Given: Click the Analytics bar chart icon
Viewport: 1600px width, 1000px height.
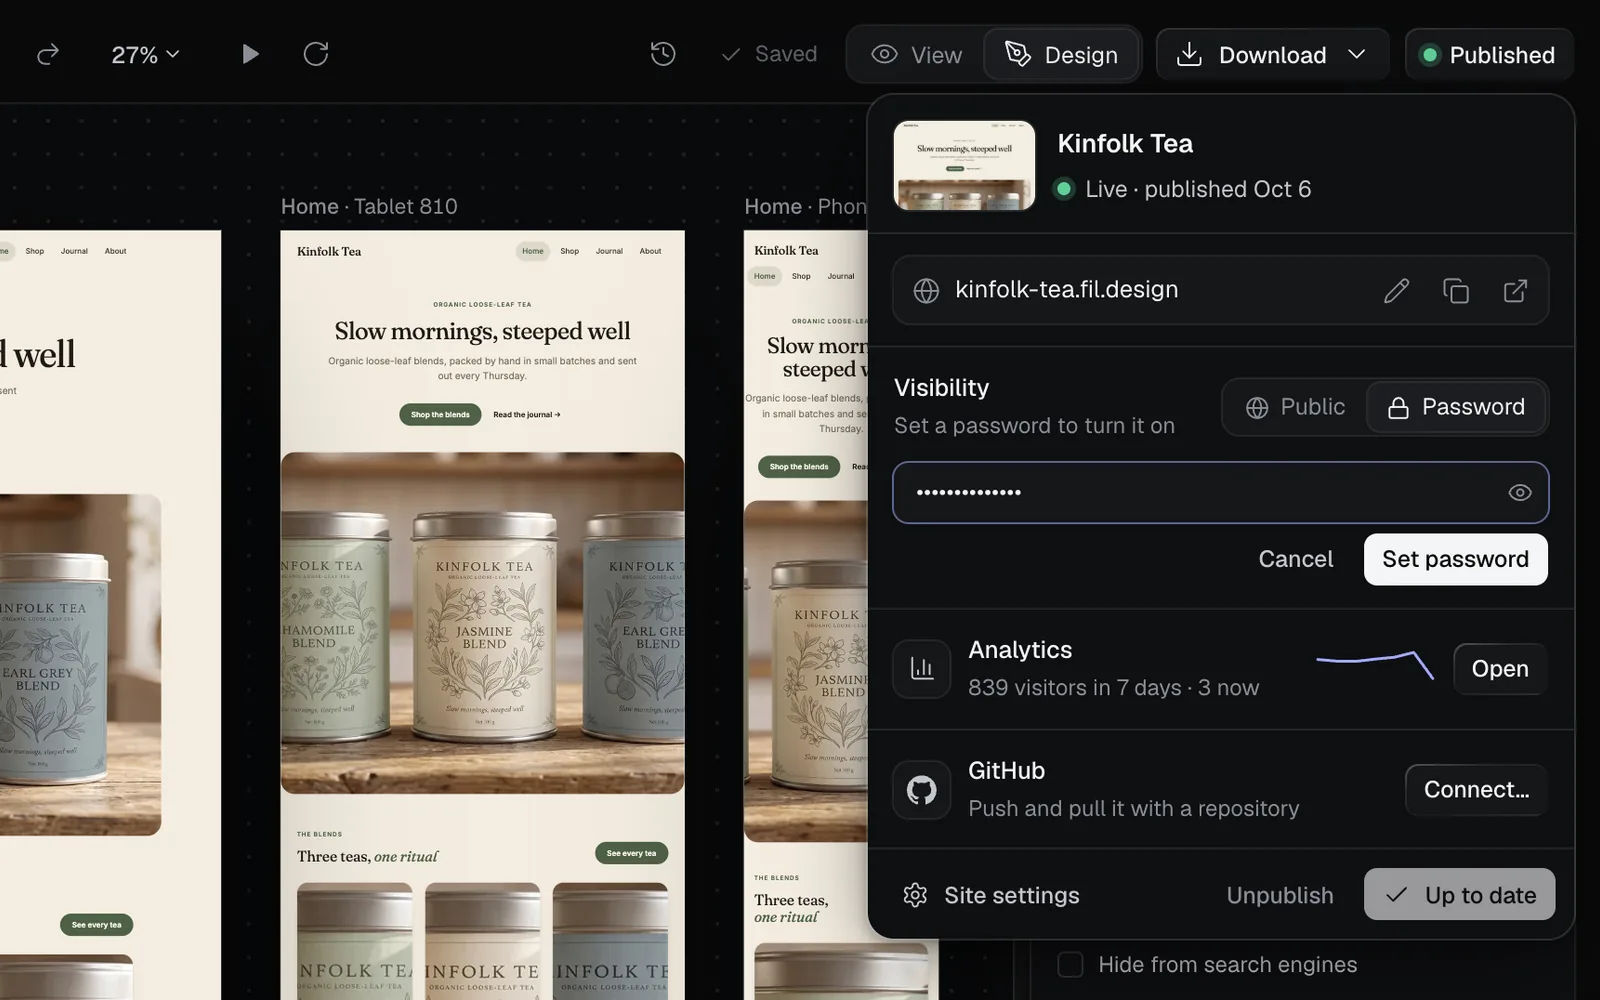Looking at the screenshot, I should (922, 669).
